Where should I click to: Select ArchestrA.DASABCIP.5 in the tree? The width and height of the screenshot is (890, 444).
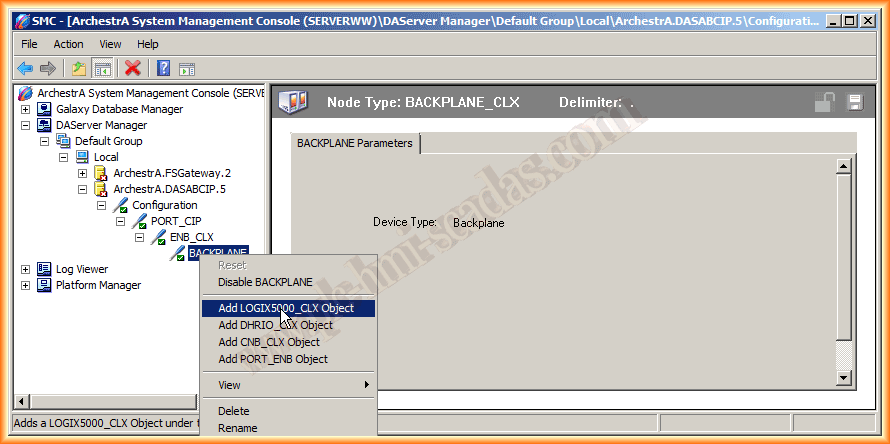169,189
